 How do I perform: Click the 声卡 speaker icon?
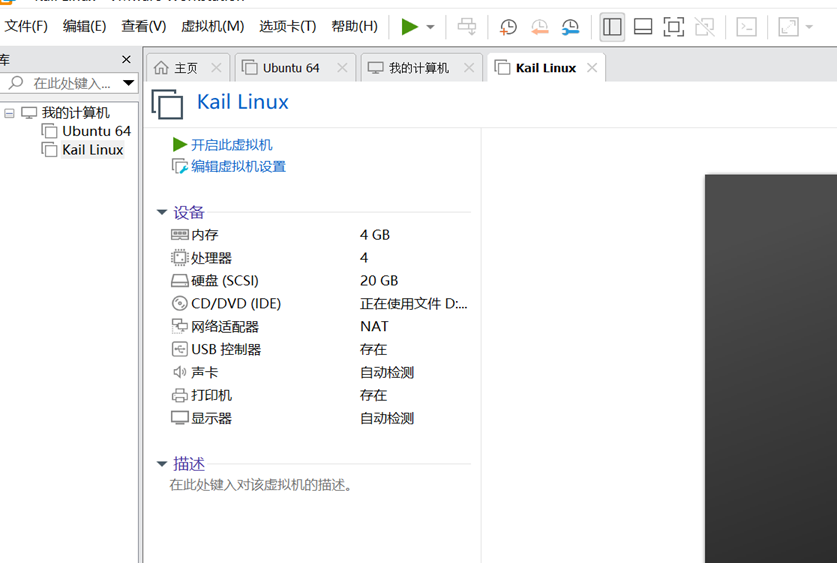180,372
